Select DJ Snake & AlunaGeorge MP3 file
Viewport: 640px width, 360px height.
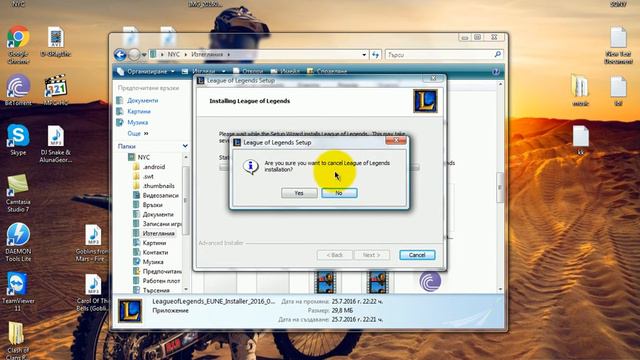click(x=56, y=144)
